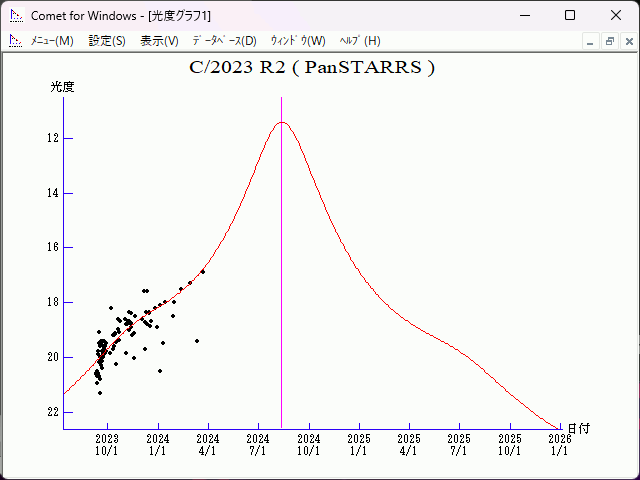Close the inner light-curve graph window
This screenshot has height=480, width=640.
(x=626, y=41)
